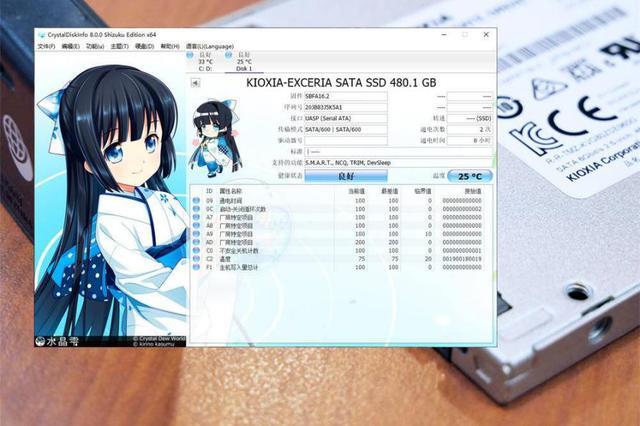Click the status icon of row AD
This screenshot has width=640, height=426.
196,242
